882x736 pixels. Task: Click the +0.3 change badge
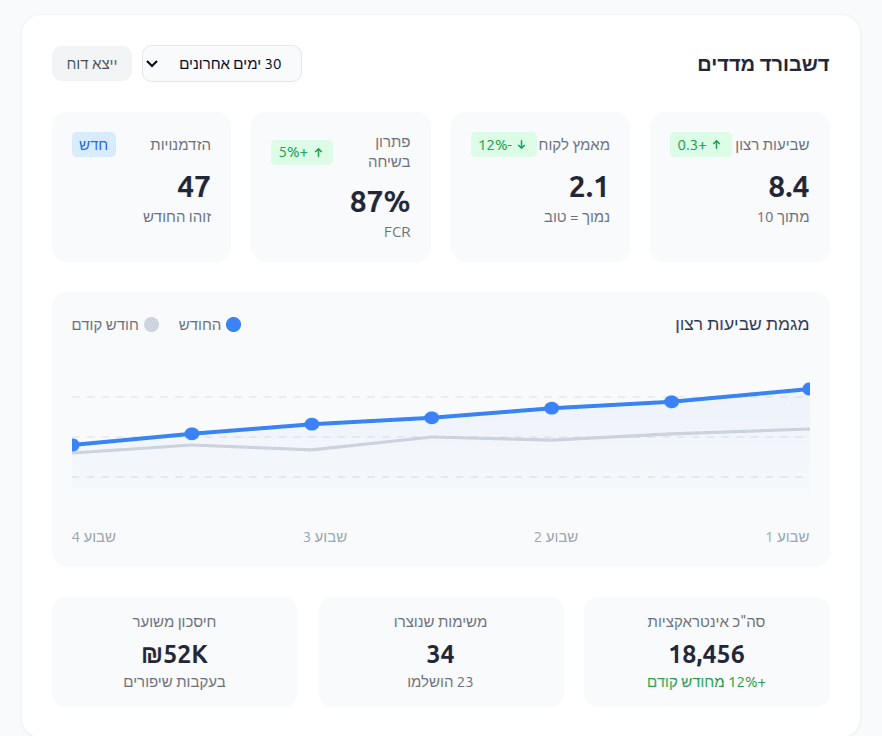coord(700,145)
